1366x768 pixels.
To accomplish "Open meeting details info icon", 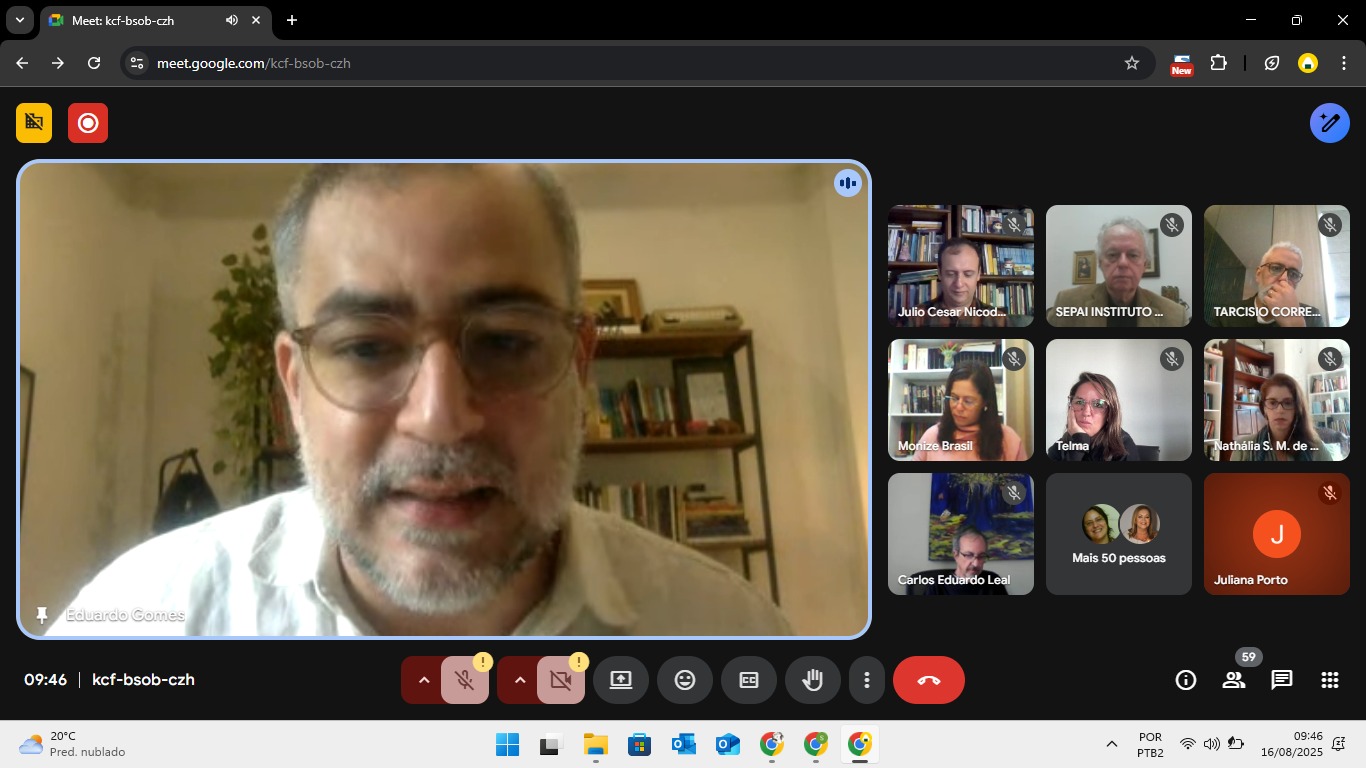I will tap(1185, 680).
